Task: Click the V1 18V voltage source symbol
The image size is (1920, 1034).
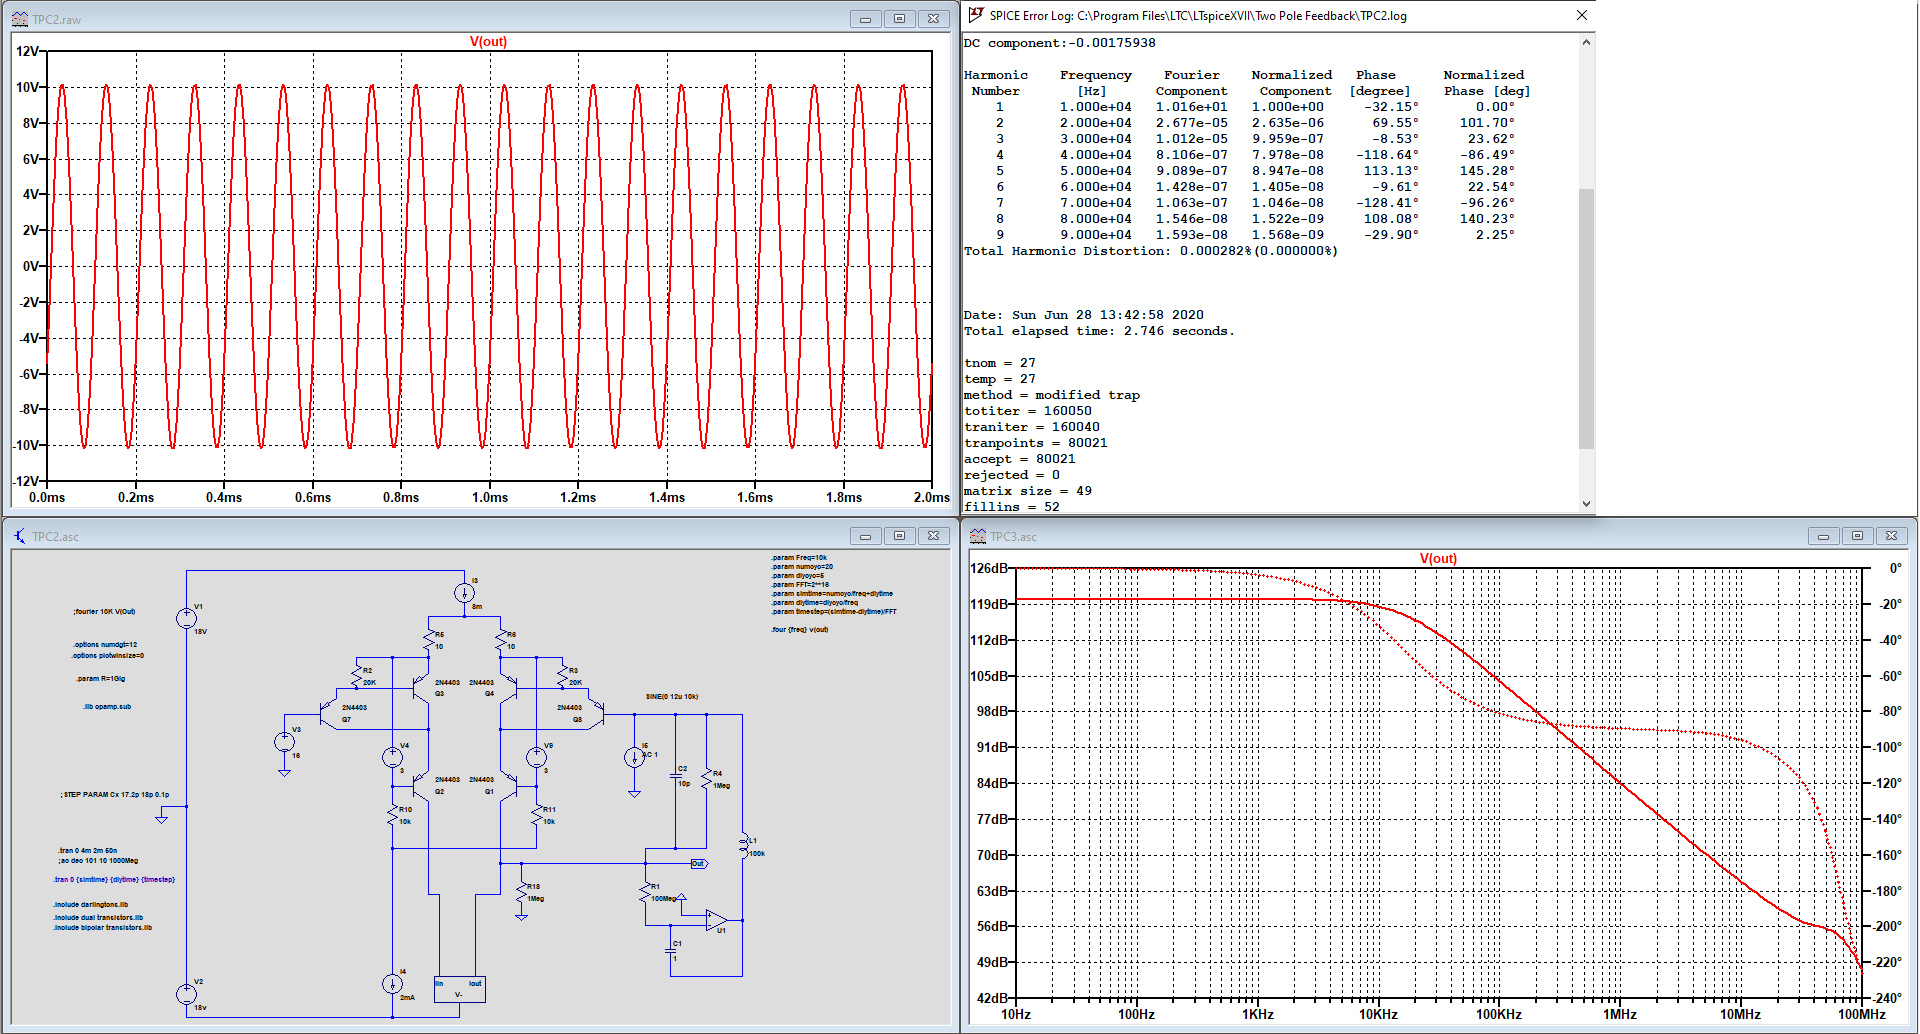Action: click(186, 618)
